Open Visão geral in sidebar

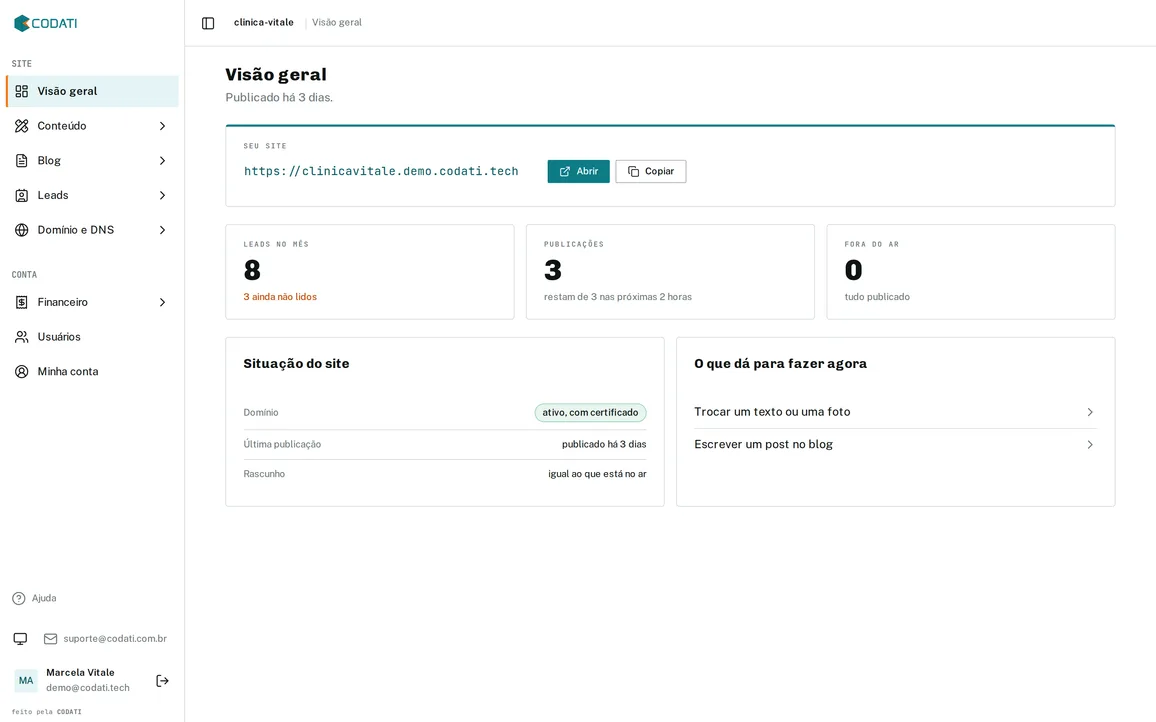pyautogui.click(x=92, y=91)
